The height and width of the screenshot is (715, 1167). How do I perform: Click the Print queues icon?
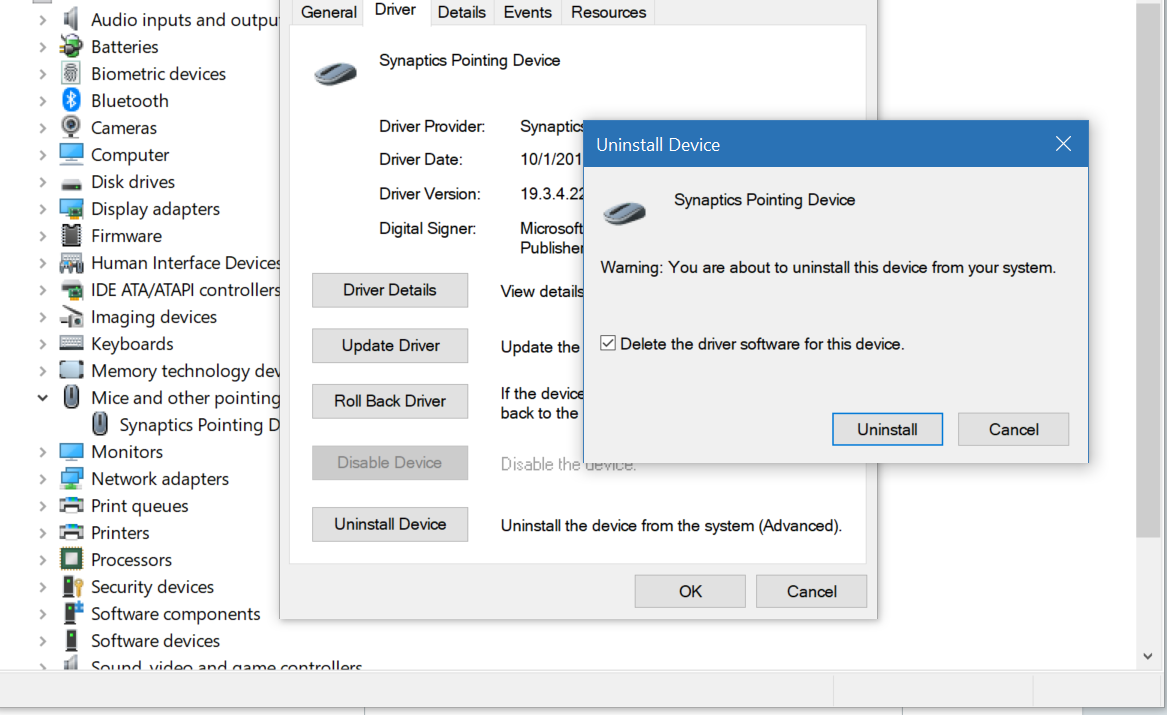coord(71,505)
